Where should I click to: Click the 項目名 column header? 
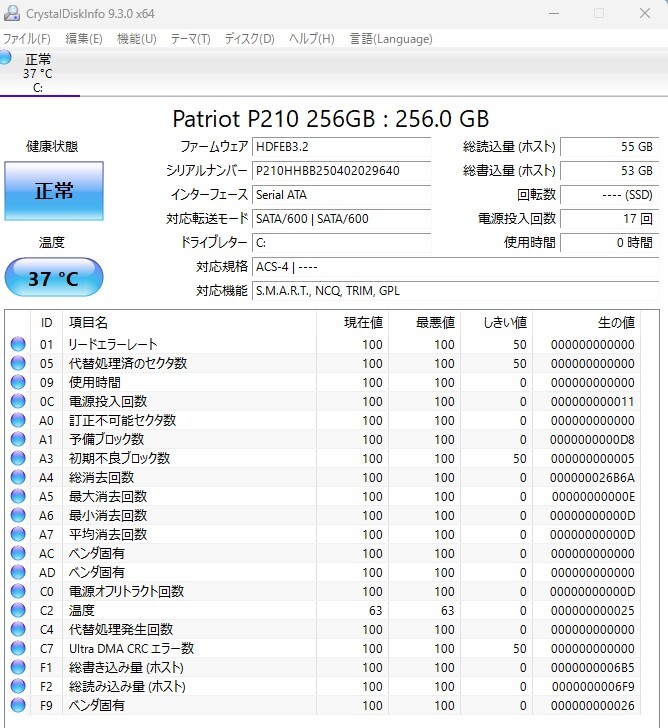point(189,322)
